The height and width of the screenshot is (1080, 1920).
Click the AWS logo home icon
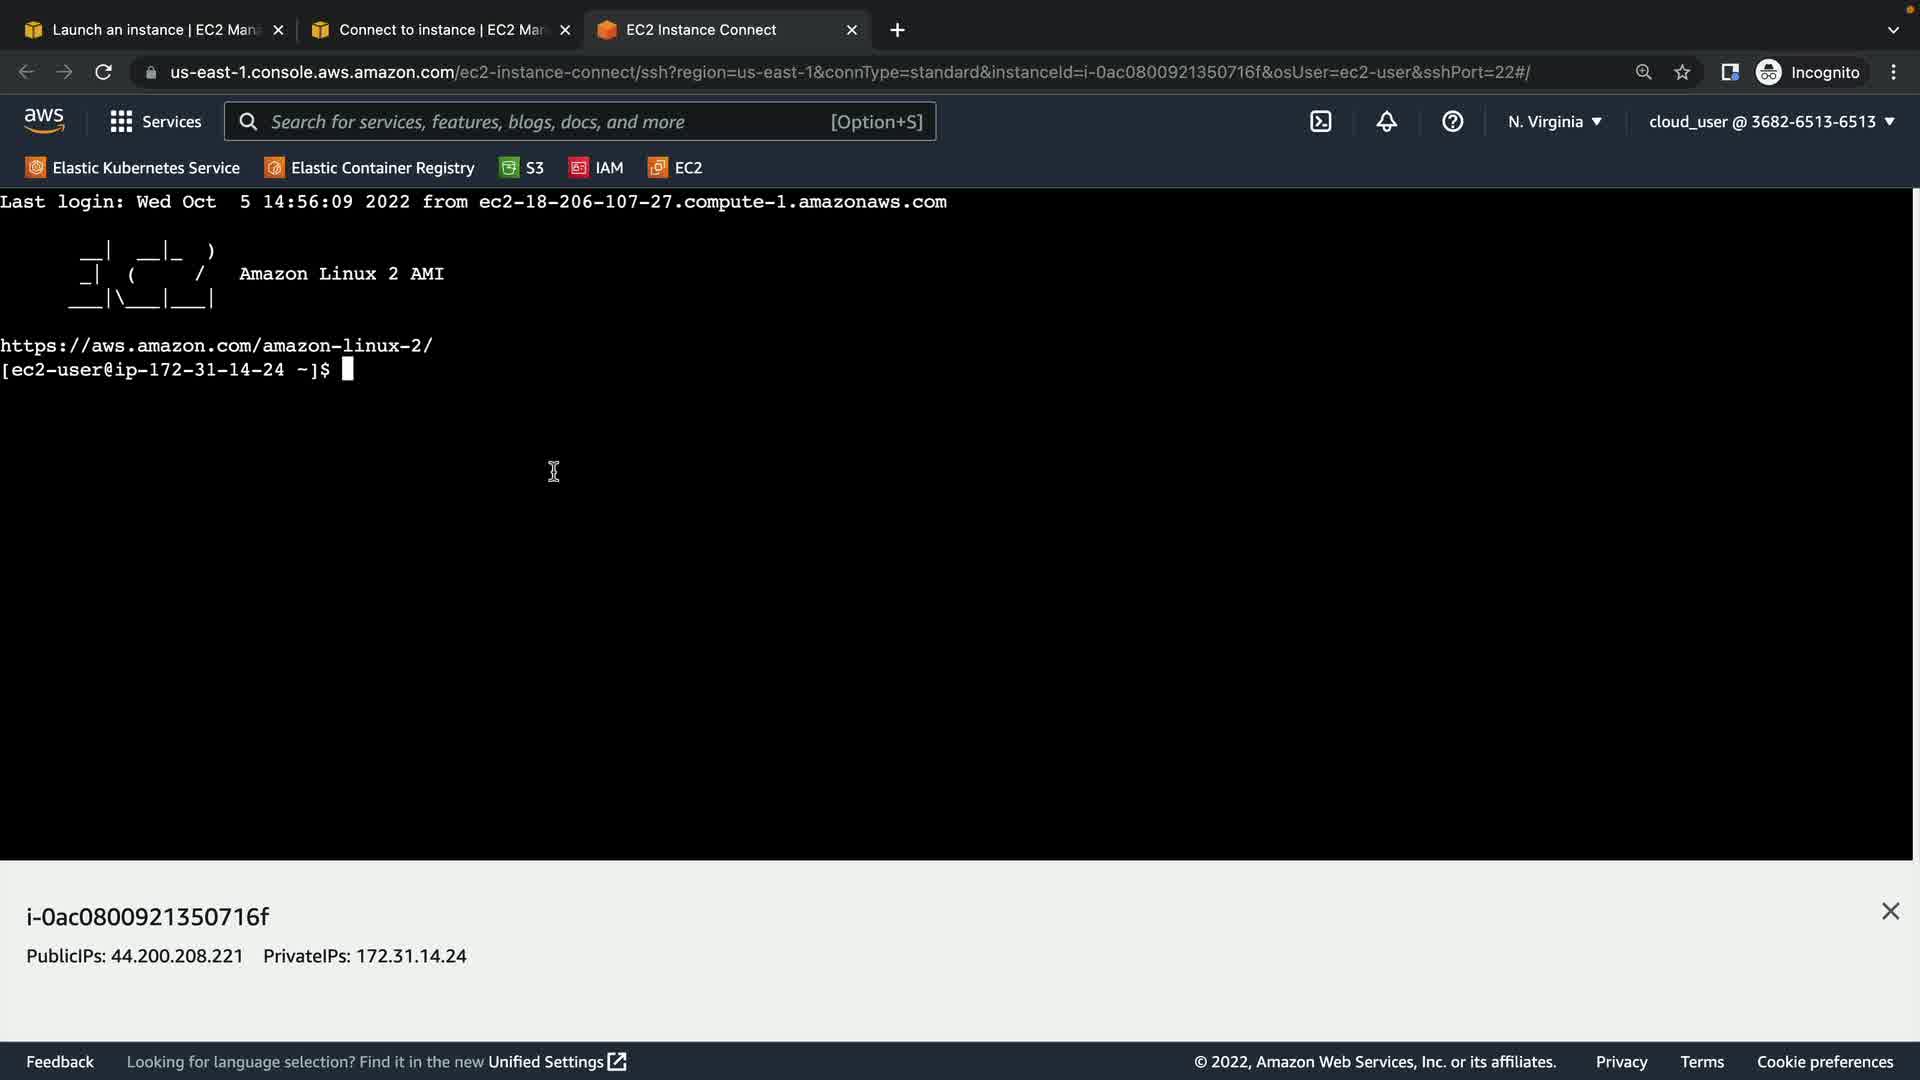[44, 121]
